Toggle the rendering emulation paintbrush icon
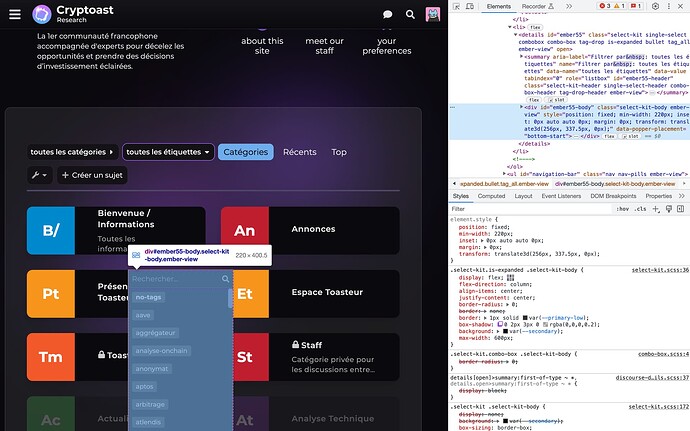 [668, 209]
